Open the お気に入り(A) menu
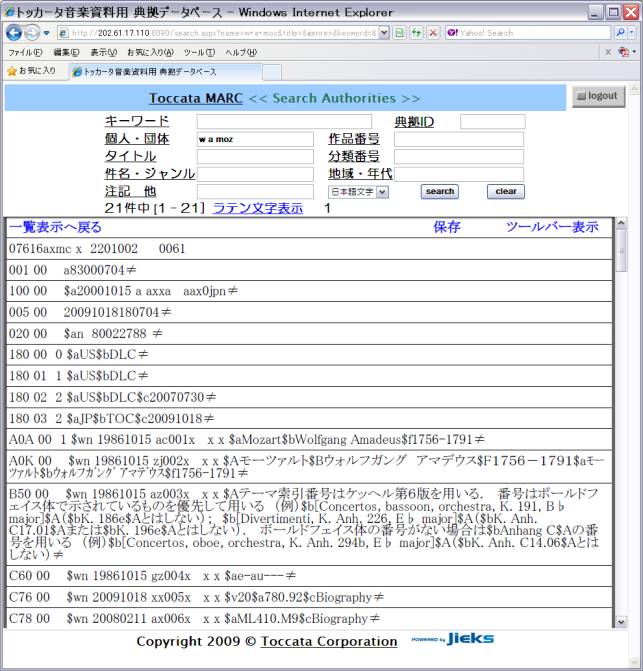Image resolution: width=643 pixels, height=671 pixels. tap(150, 53)
